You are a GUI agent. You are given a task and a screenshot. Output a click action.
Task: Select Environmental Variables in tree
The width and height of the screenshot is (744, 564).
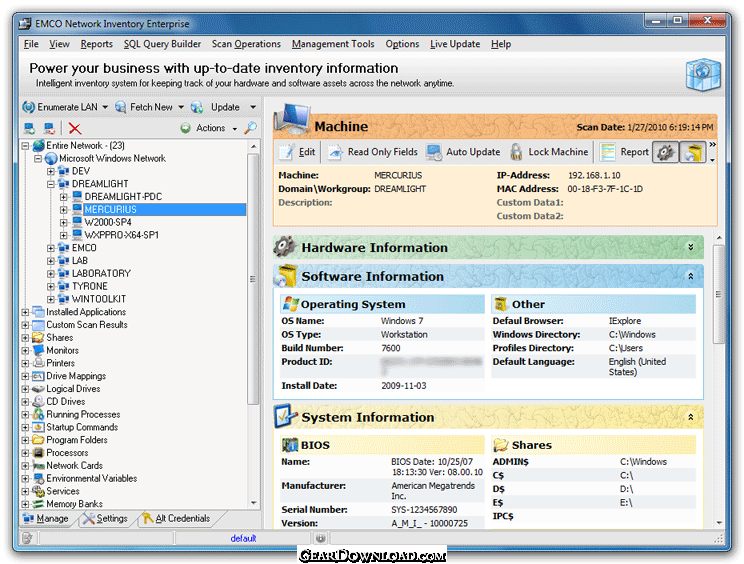(92, 479)
